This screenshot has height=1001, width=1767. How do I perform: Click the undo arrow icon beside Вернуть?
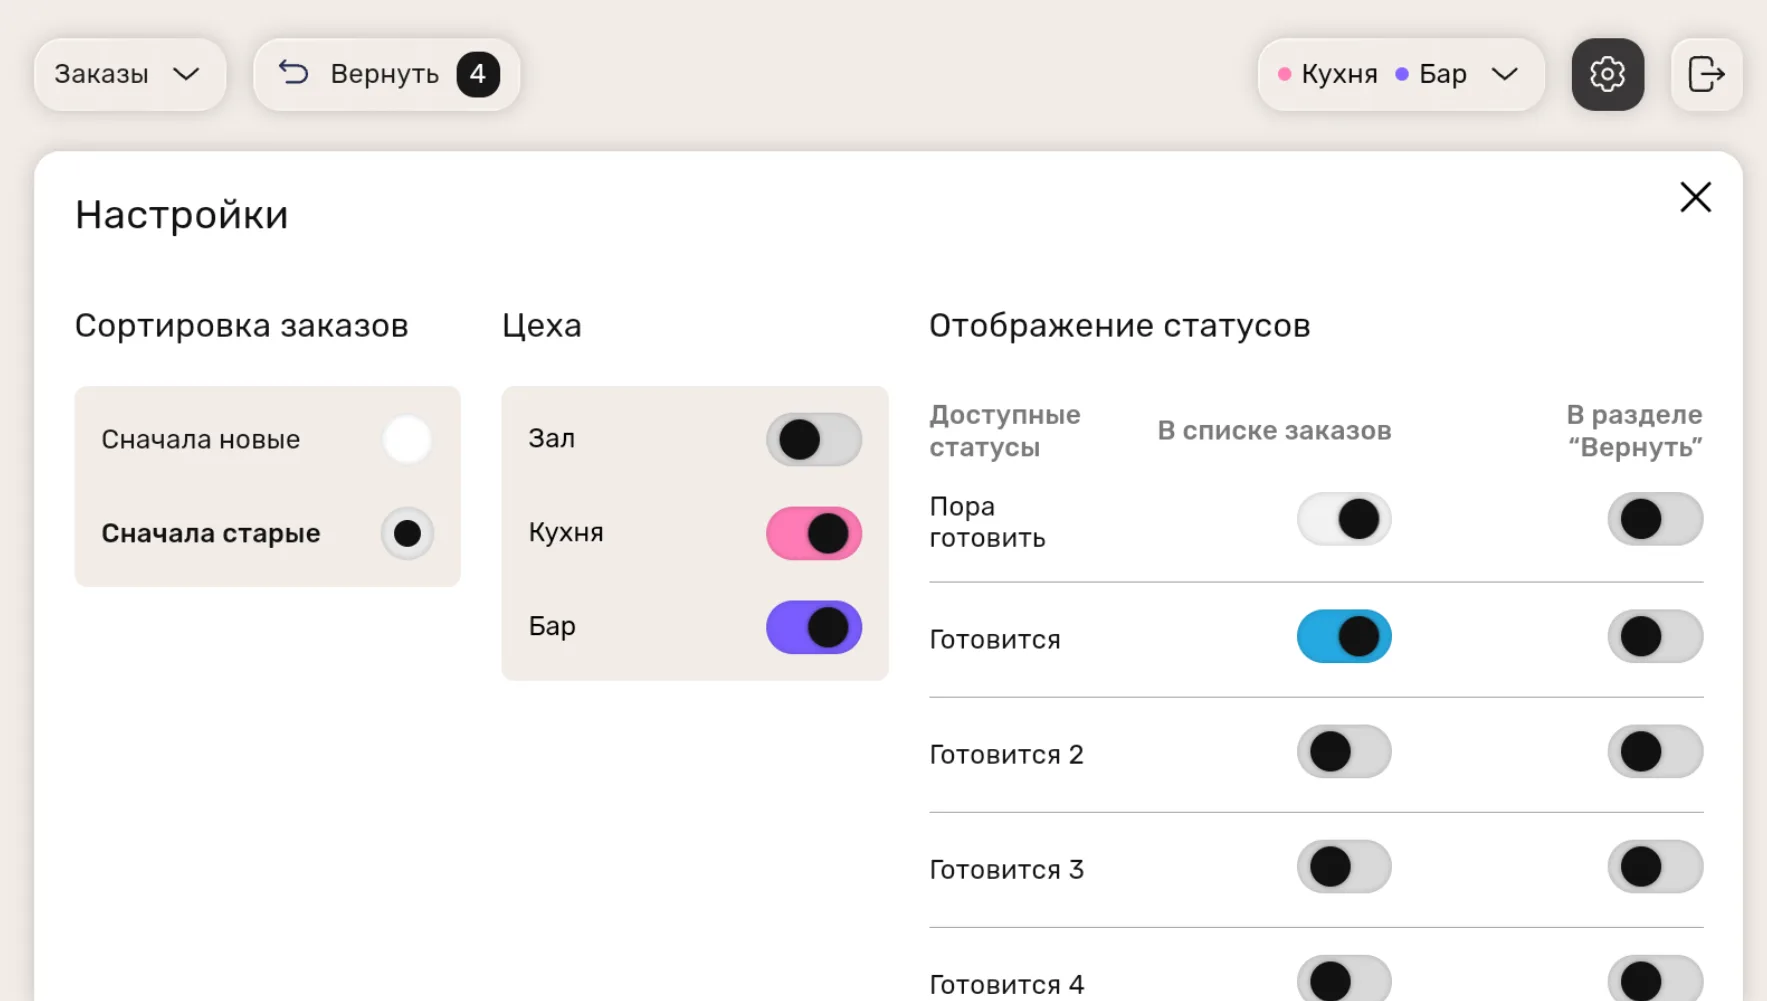coord(293,72)
